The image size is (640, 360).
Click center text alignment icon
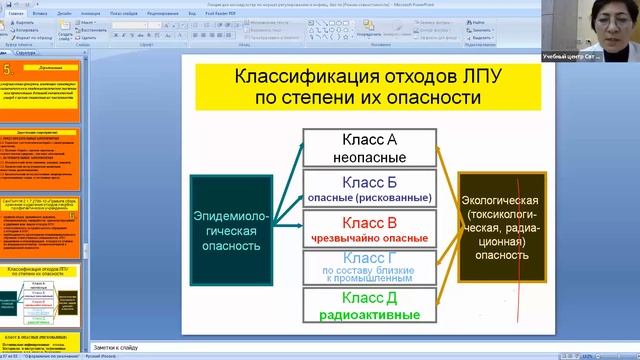coord(204,36)
